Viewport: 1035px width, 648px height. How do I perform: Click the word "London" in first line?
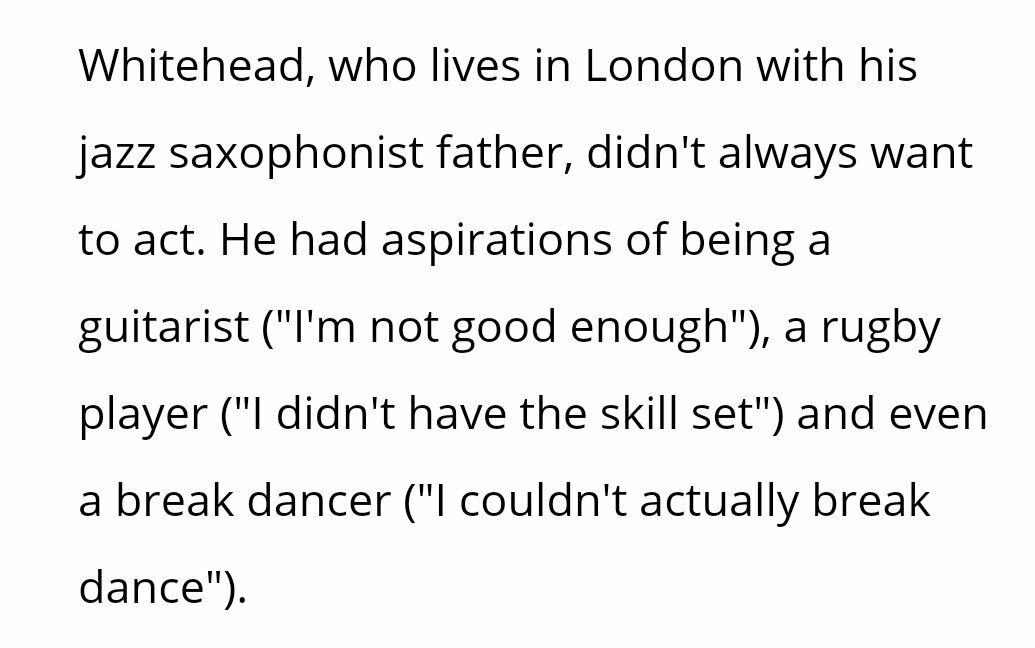[x=663, y=65]
